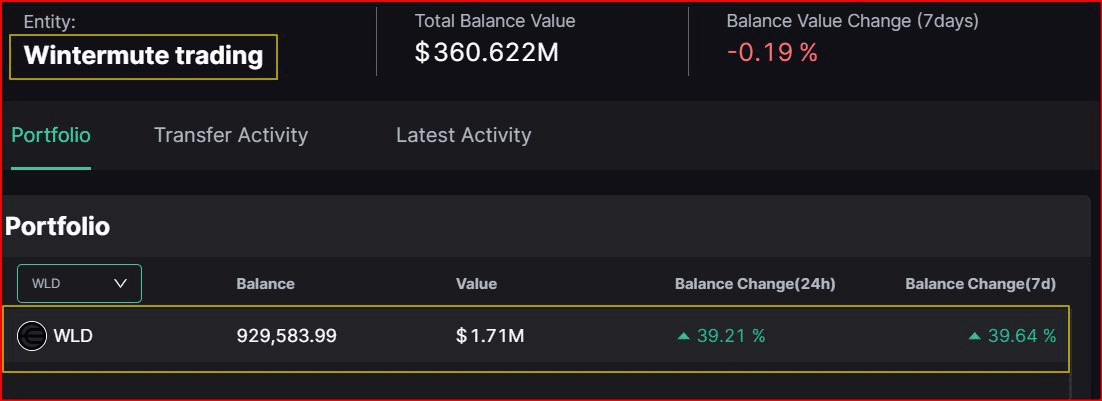Click the Total Balance Value label
Screen dimensions: 1102x401
495,20
